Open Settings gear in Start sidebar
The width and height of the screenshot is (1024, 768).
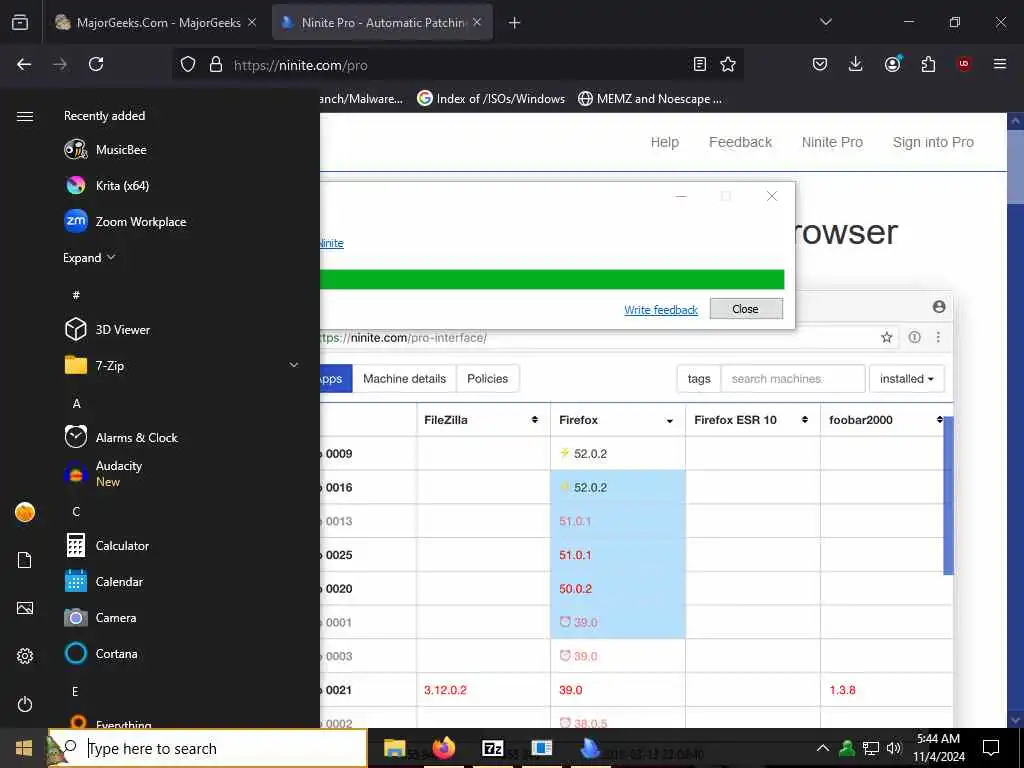click(x=25, y=656)
